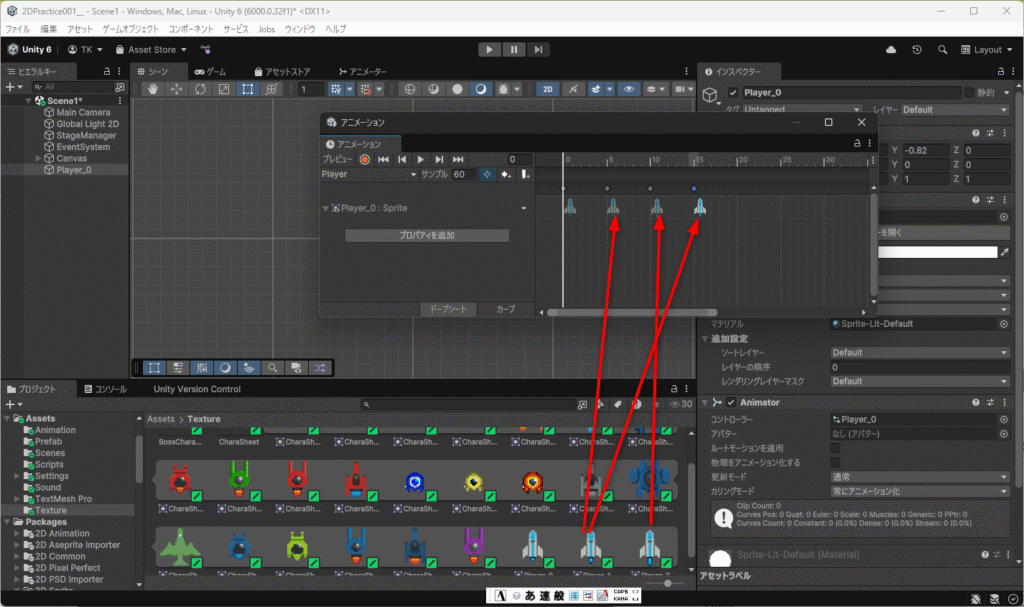Switch to the コンソール tab

pos(109,389)
